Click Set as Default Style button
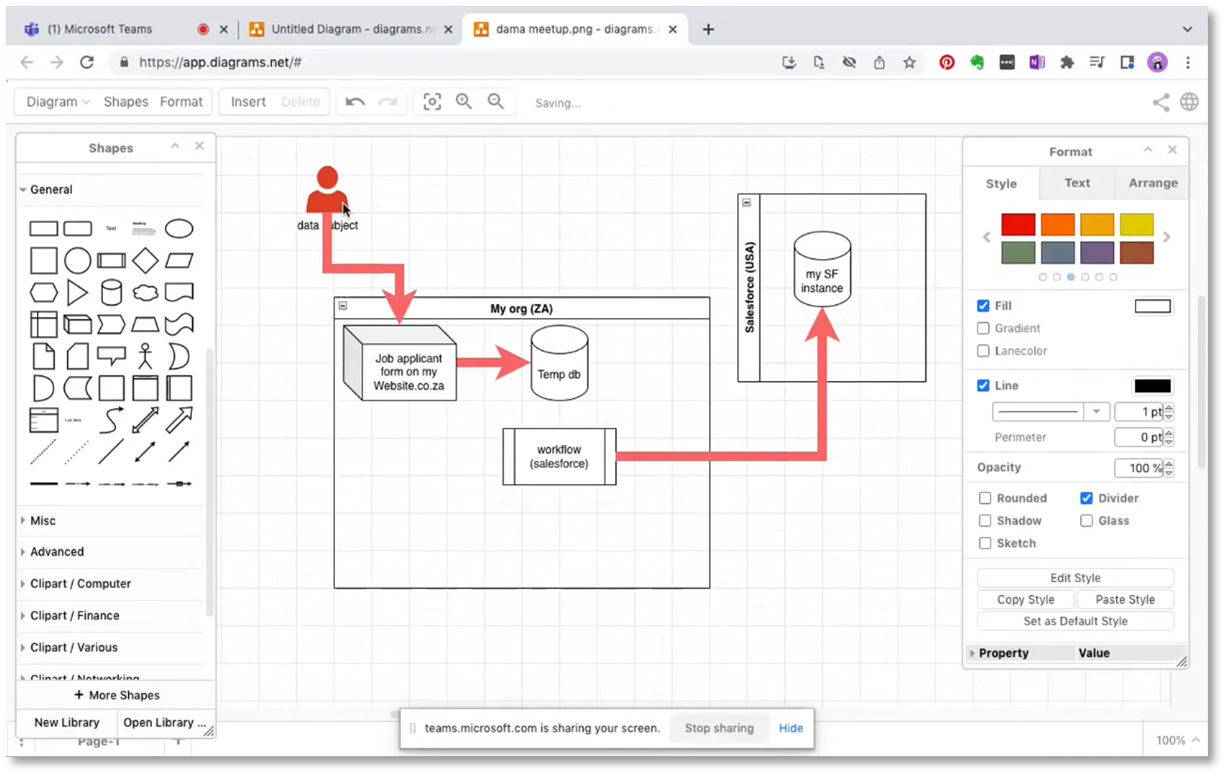Image resolution: width=1227 pixels, height=776 pixels. click(1075, 622)
